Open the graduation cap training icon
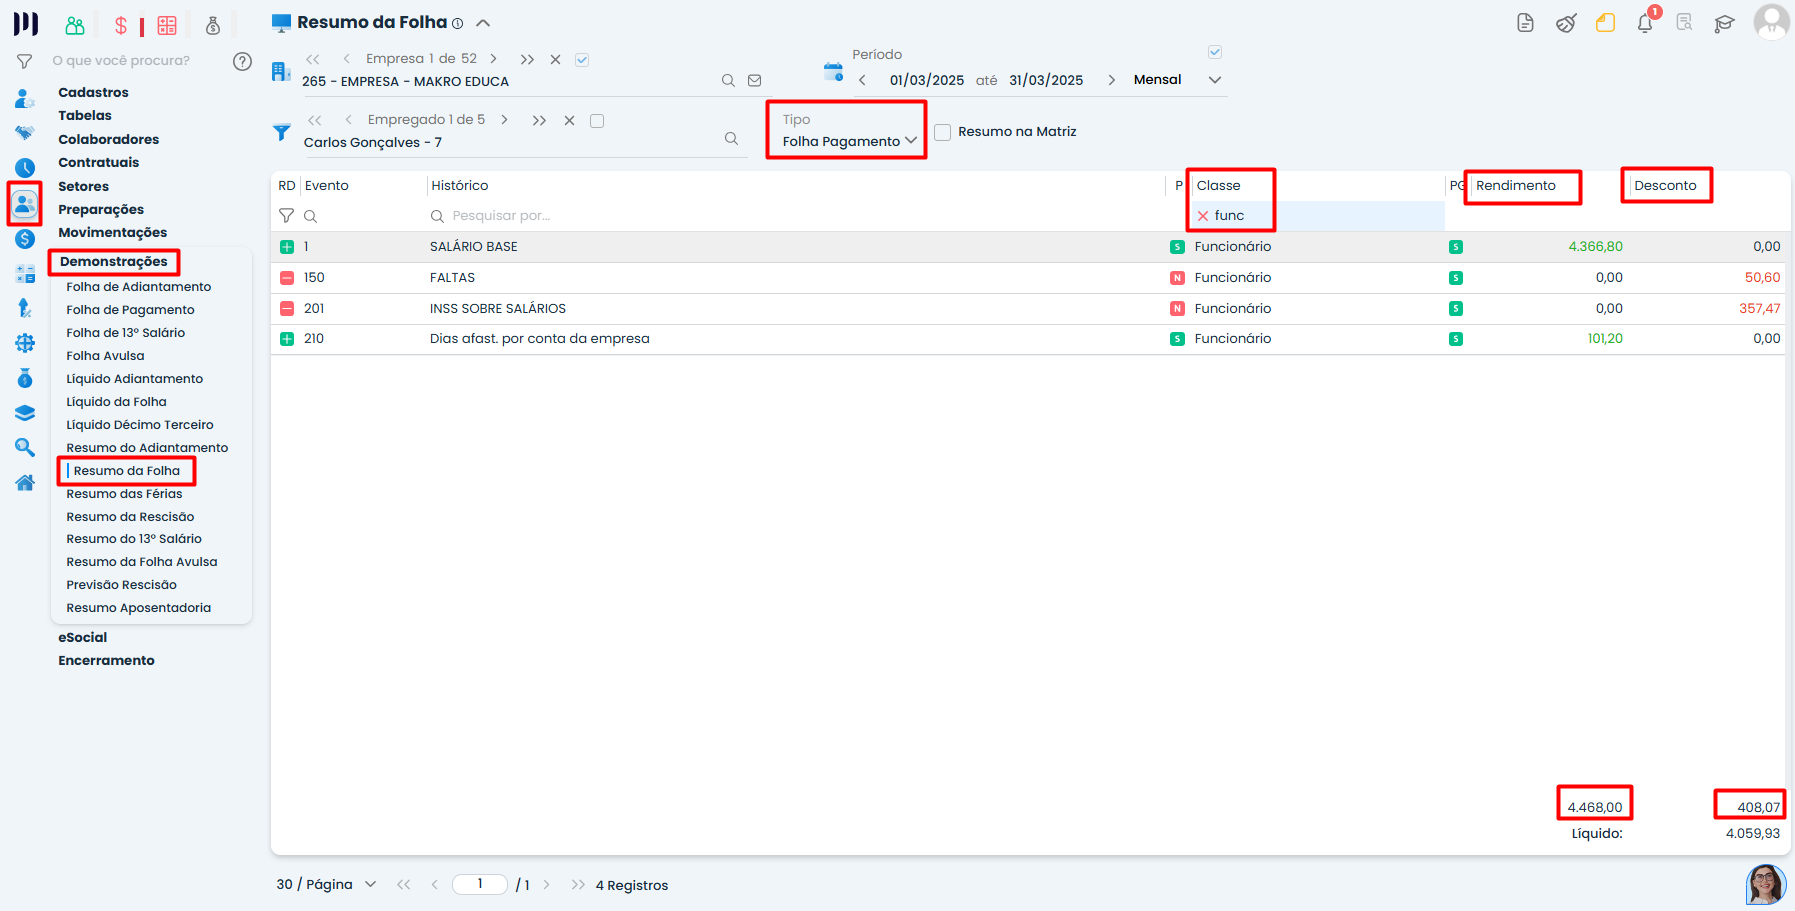The image size is (1795, 911). click(x=1724, y=23)
